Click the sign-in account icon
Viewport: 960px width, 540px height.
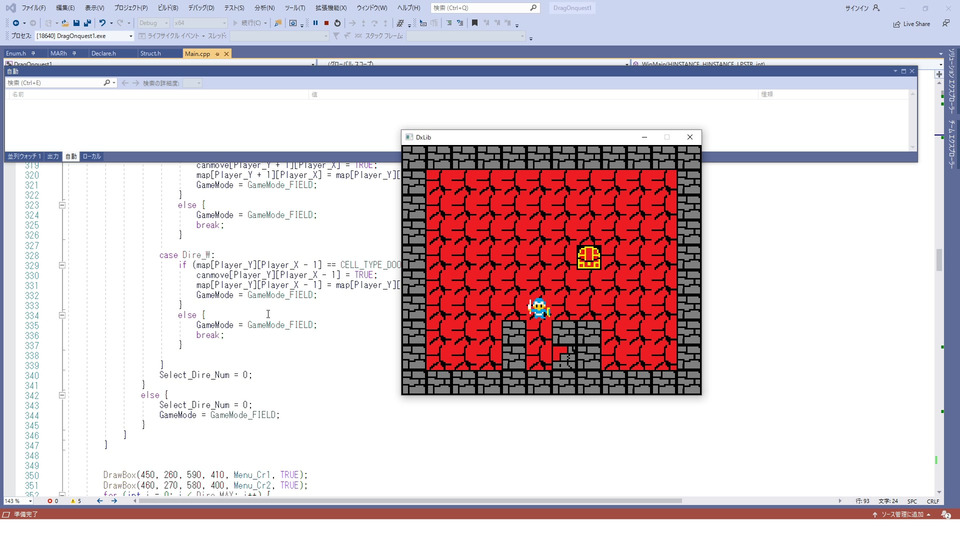pos(876,8)
